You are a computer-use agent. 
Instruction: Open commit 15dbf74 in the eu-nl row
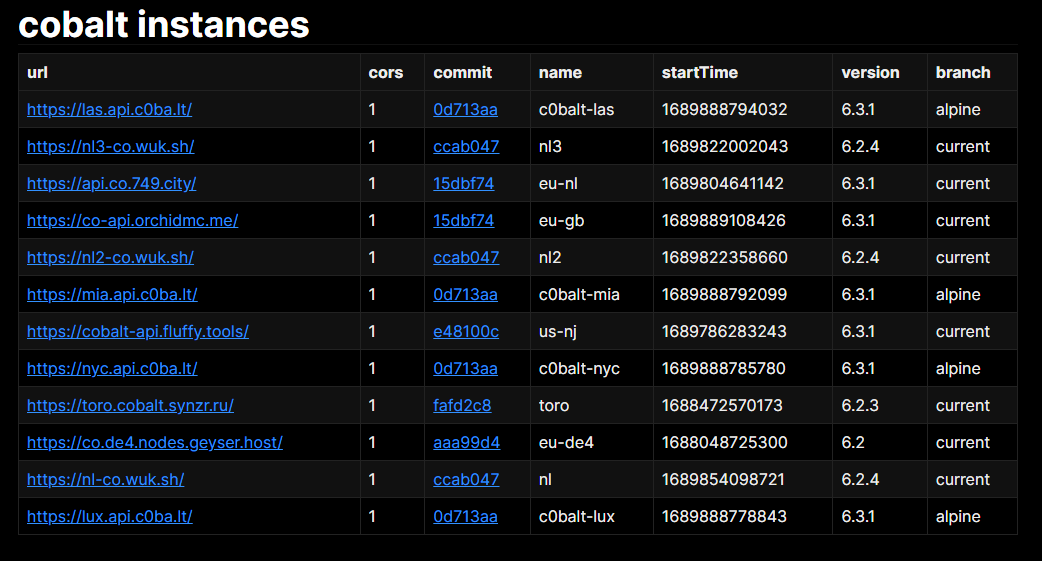point(464,183)
